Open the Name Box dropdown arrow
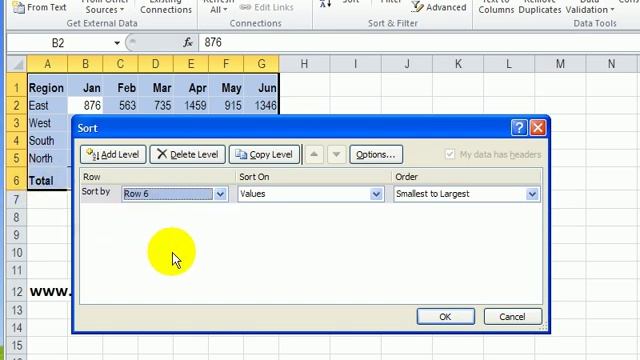This screenshot has width=640, height=360. pyautogui.click(x=117, y=43)
